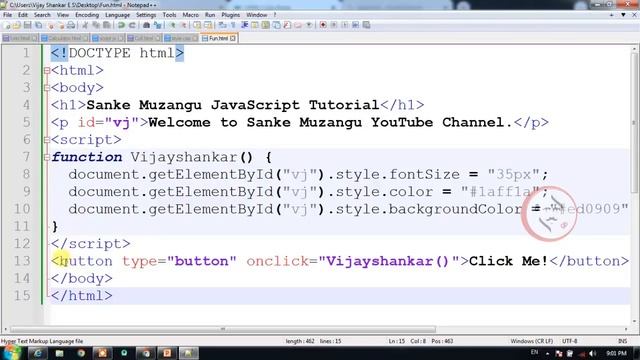This screenshot has height=360, width=640.
Task: Click the Windows Start button
Action: (x=11, y=353)
